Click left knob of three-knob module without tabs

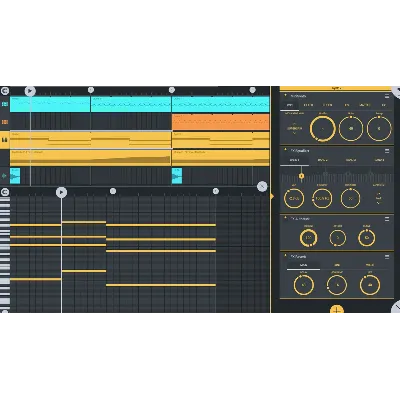coord(308,238)
